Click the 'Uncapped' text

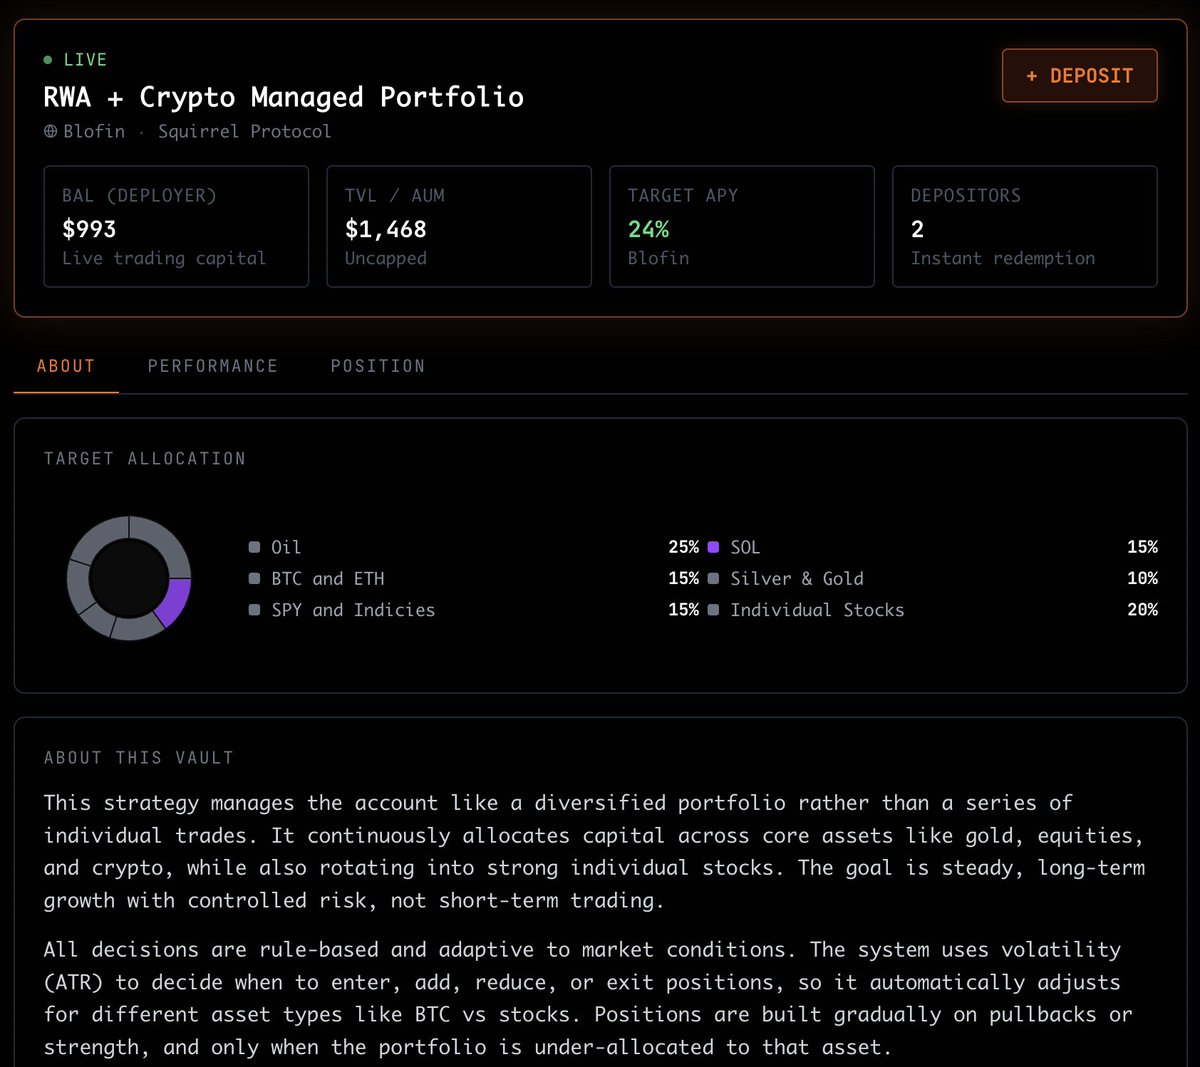tap(385, 258)
